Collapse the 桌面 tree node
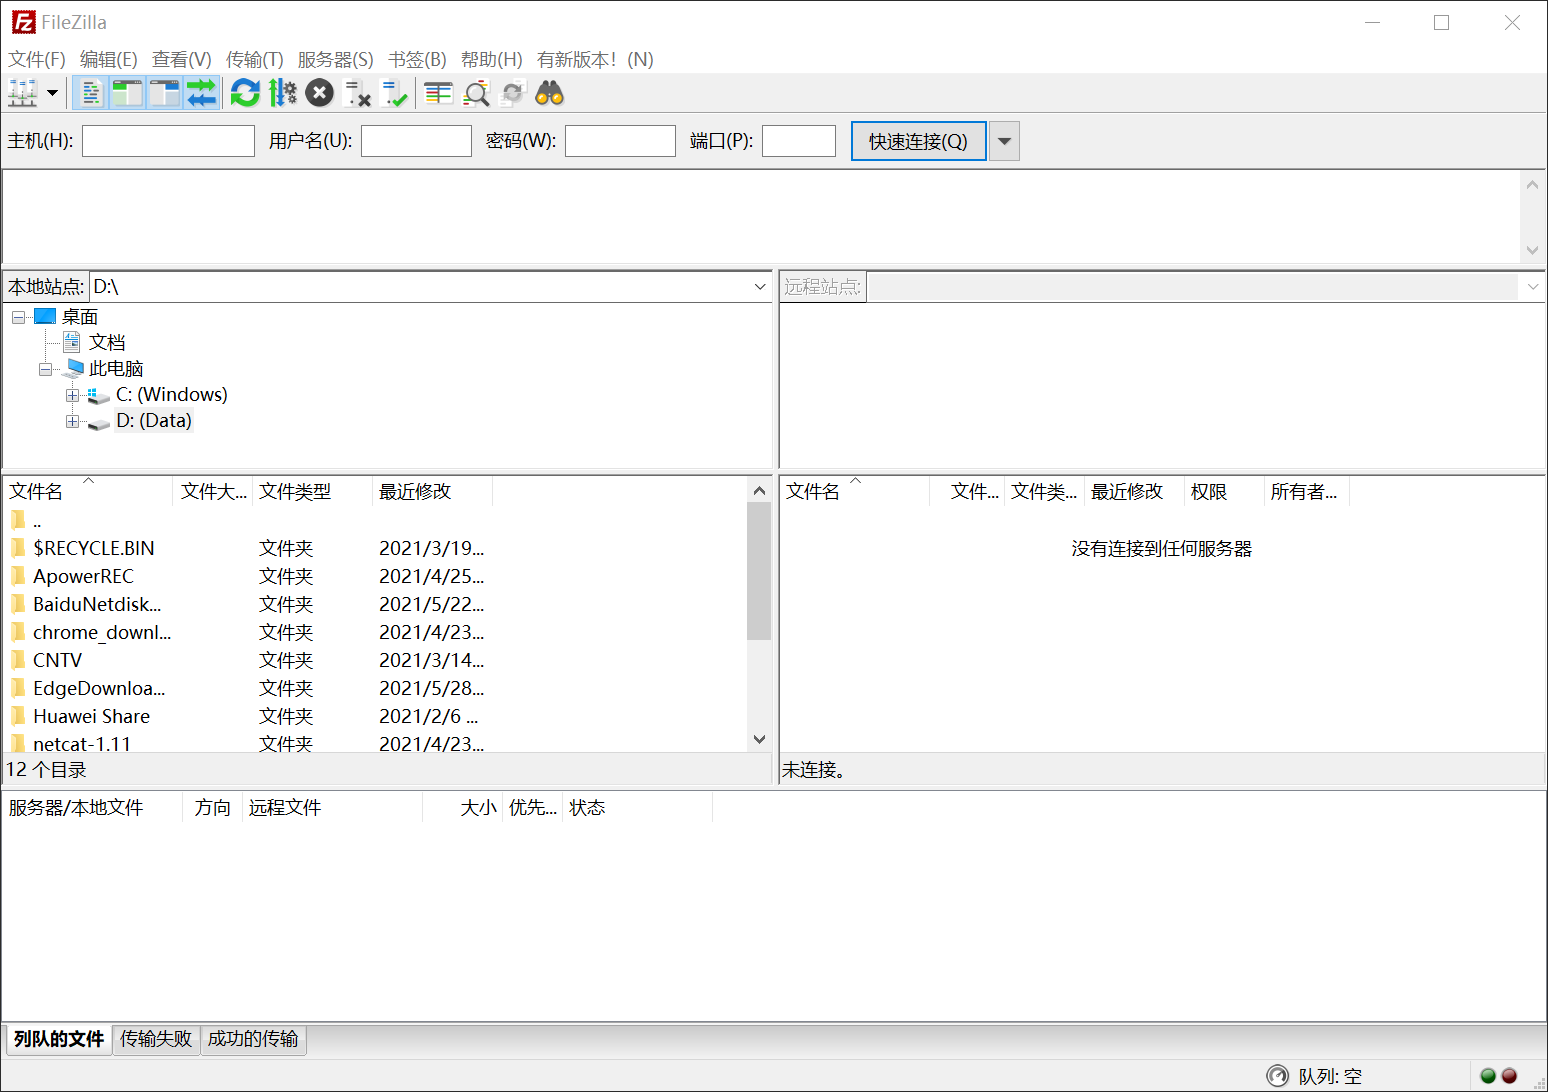This screenshot has width=1548, height=1092. (x=18, y=317)
